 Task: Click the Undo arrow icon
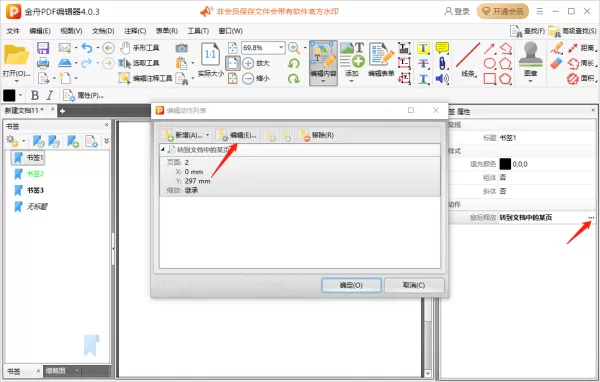pyautogui.click(x=87, y=48)
